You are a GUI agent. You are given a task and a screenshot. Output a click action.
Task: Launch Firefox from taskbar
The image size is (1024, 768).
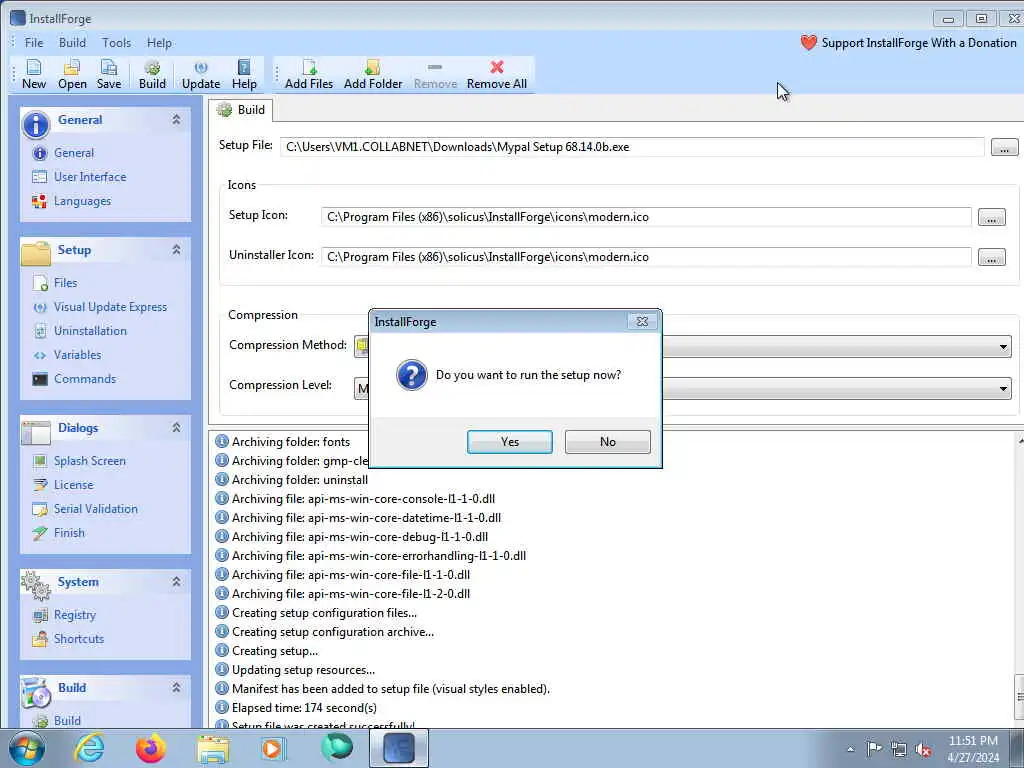click(151, 748)
